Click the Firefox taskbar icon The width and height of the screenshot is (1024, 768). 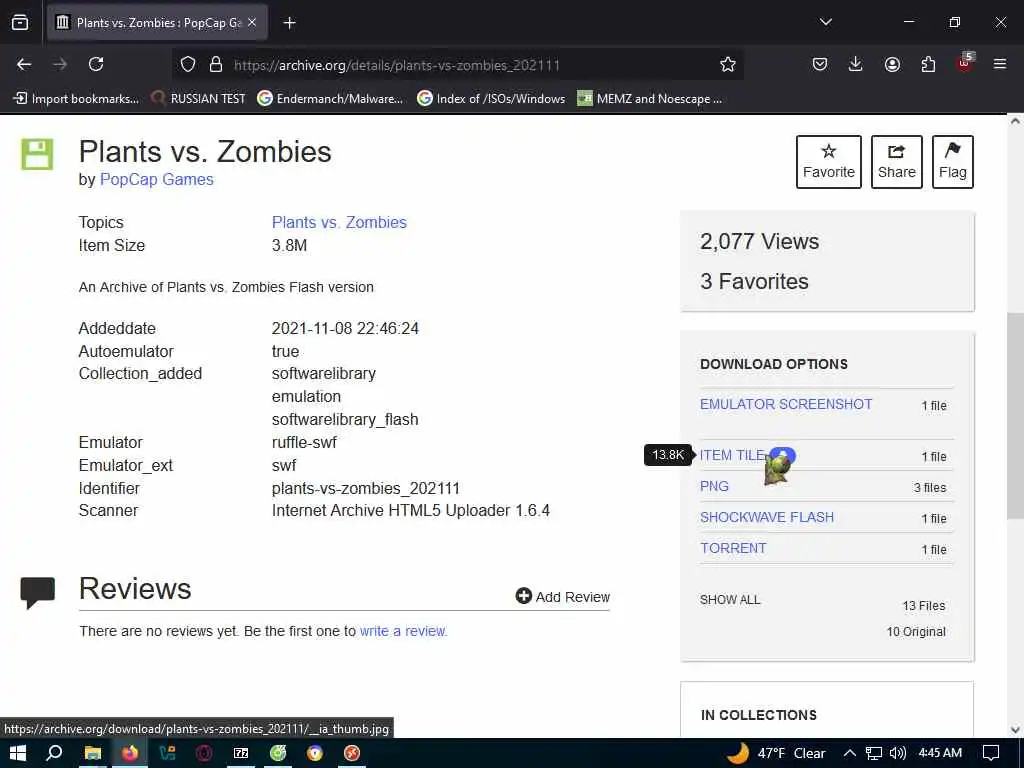click(130, 753)
